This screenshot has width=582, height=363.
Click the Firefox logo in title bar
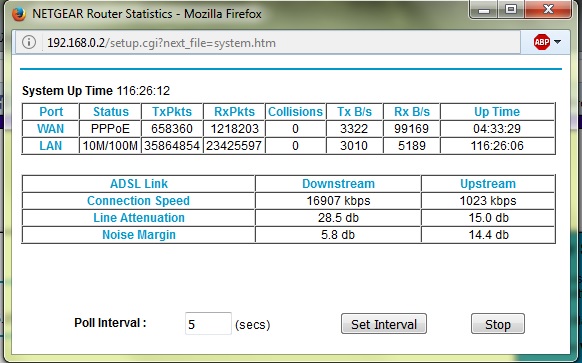18,14
